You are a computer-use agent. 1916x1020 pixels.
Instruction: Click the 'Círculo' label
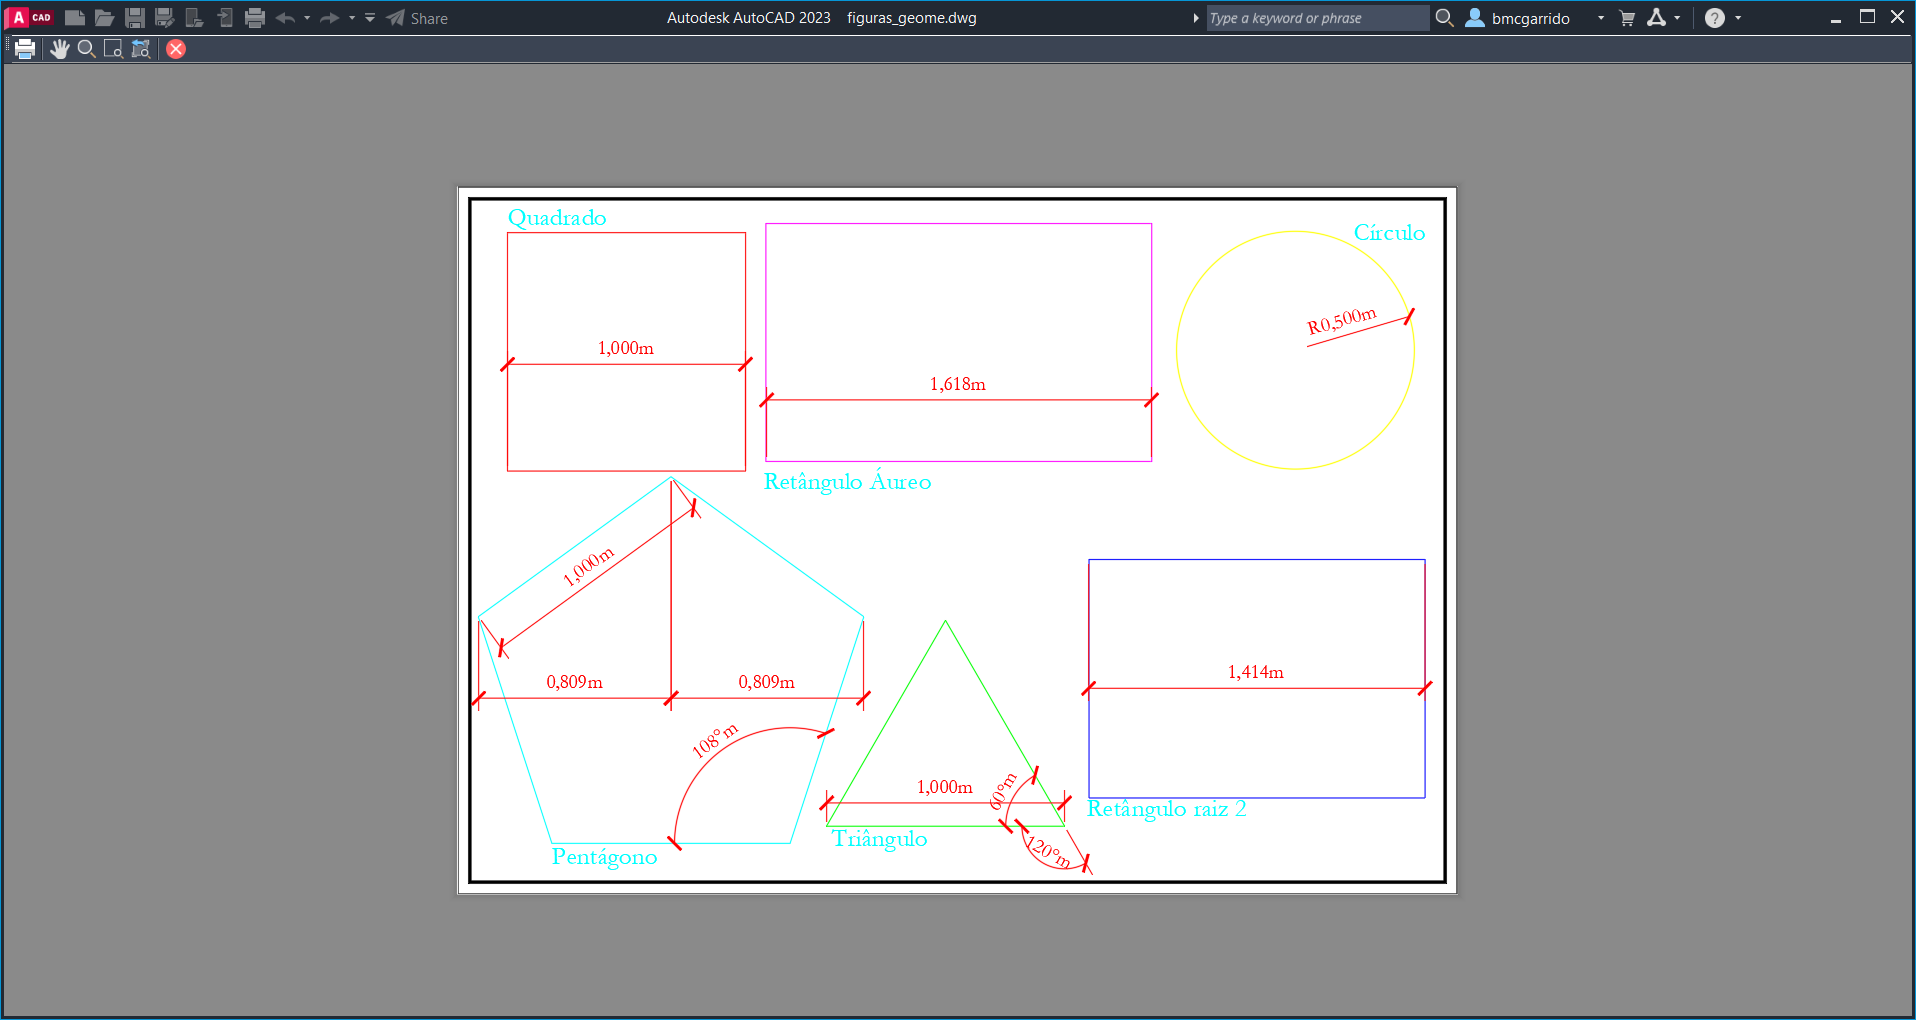pos(1389,232)
